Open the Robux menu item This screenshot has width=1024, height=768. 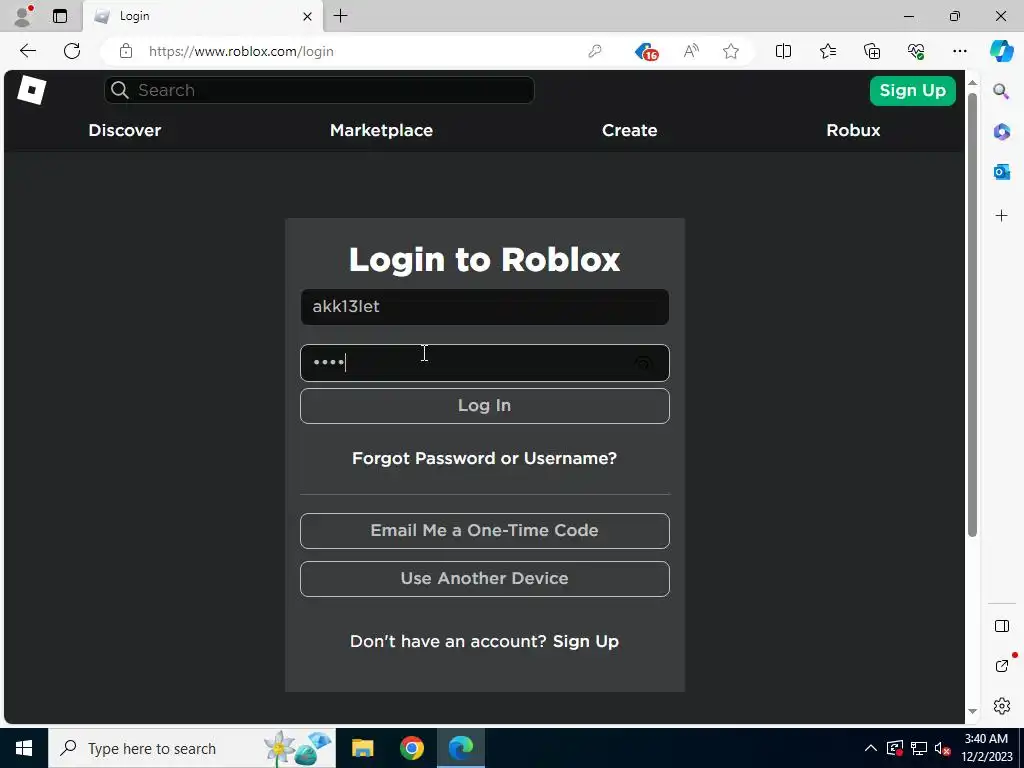coord(853,130)
